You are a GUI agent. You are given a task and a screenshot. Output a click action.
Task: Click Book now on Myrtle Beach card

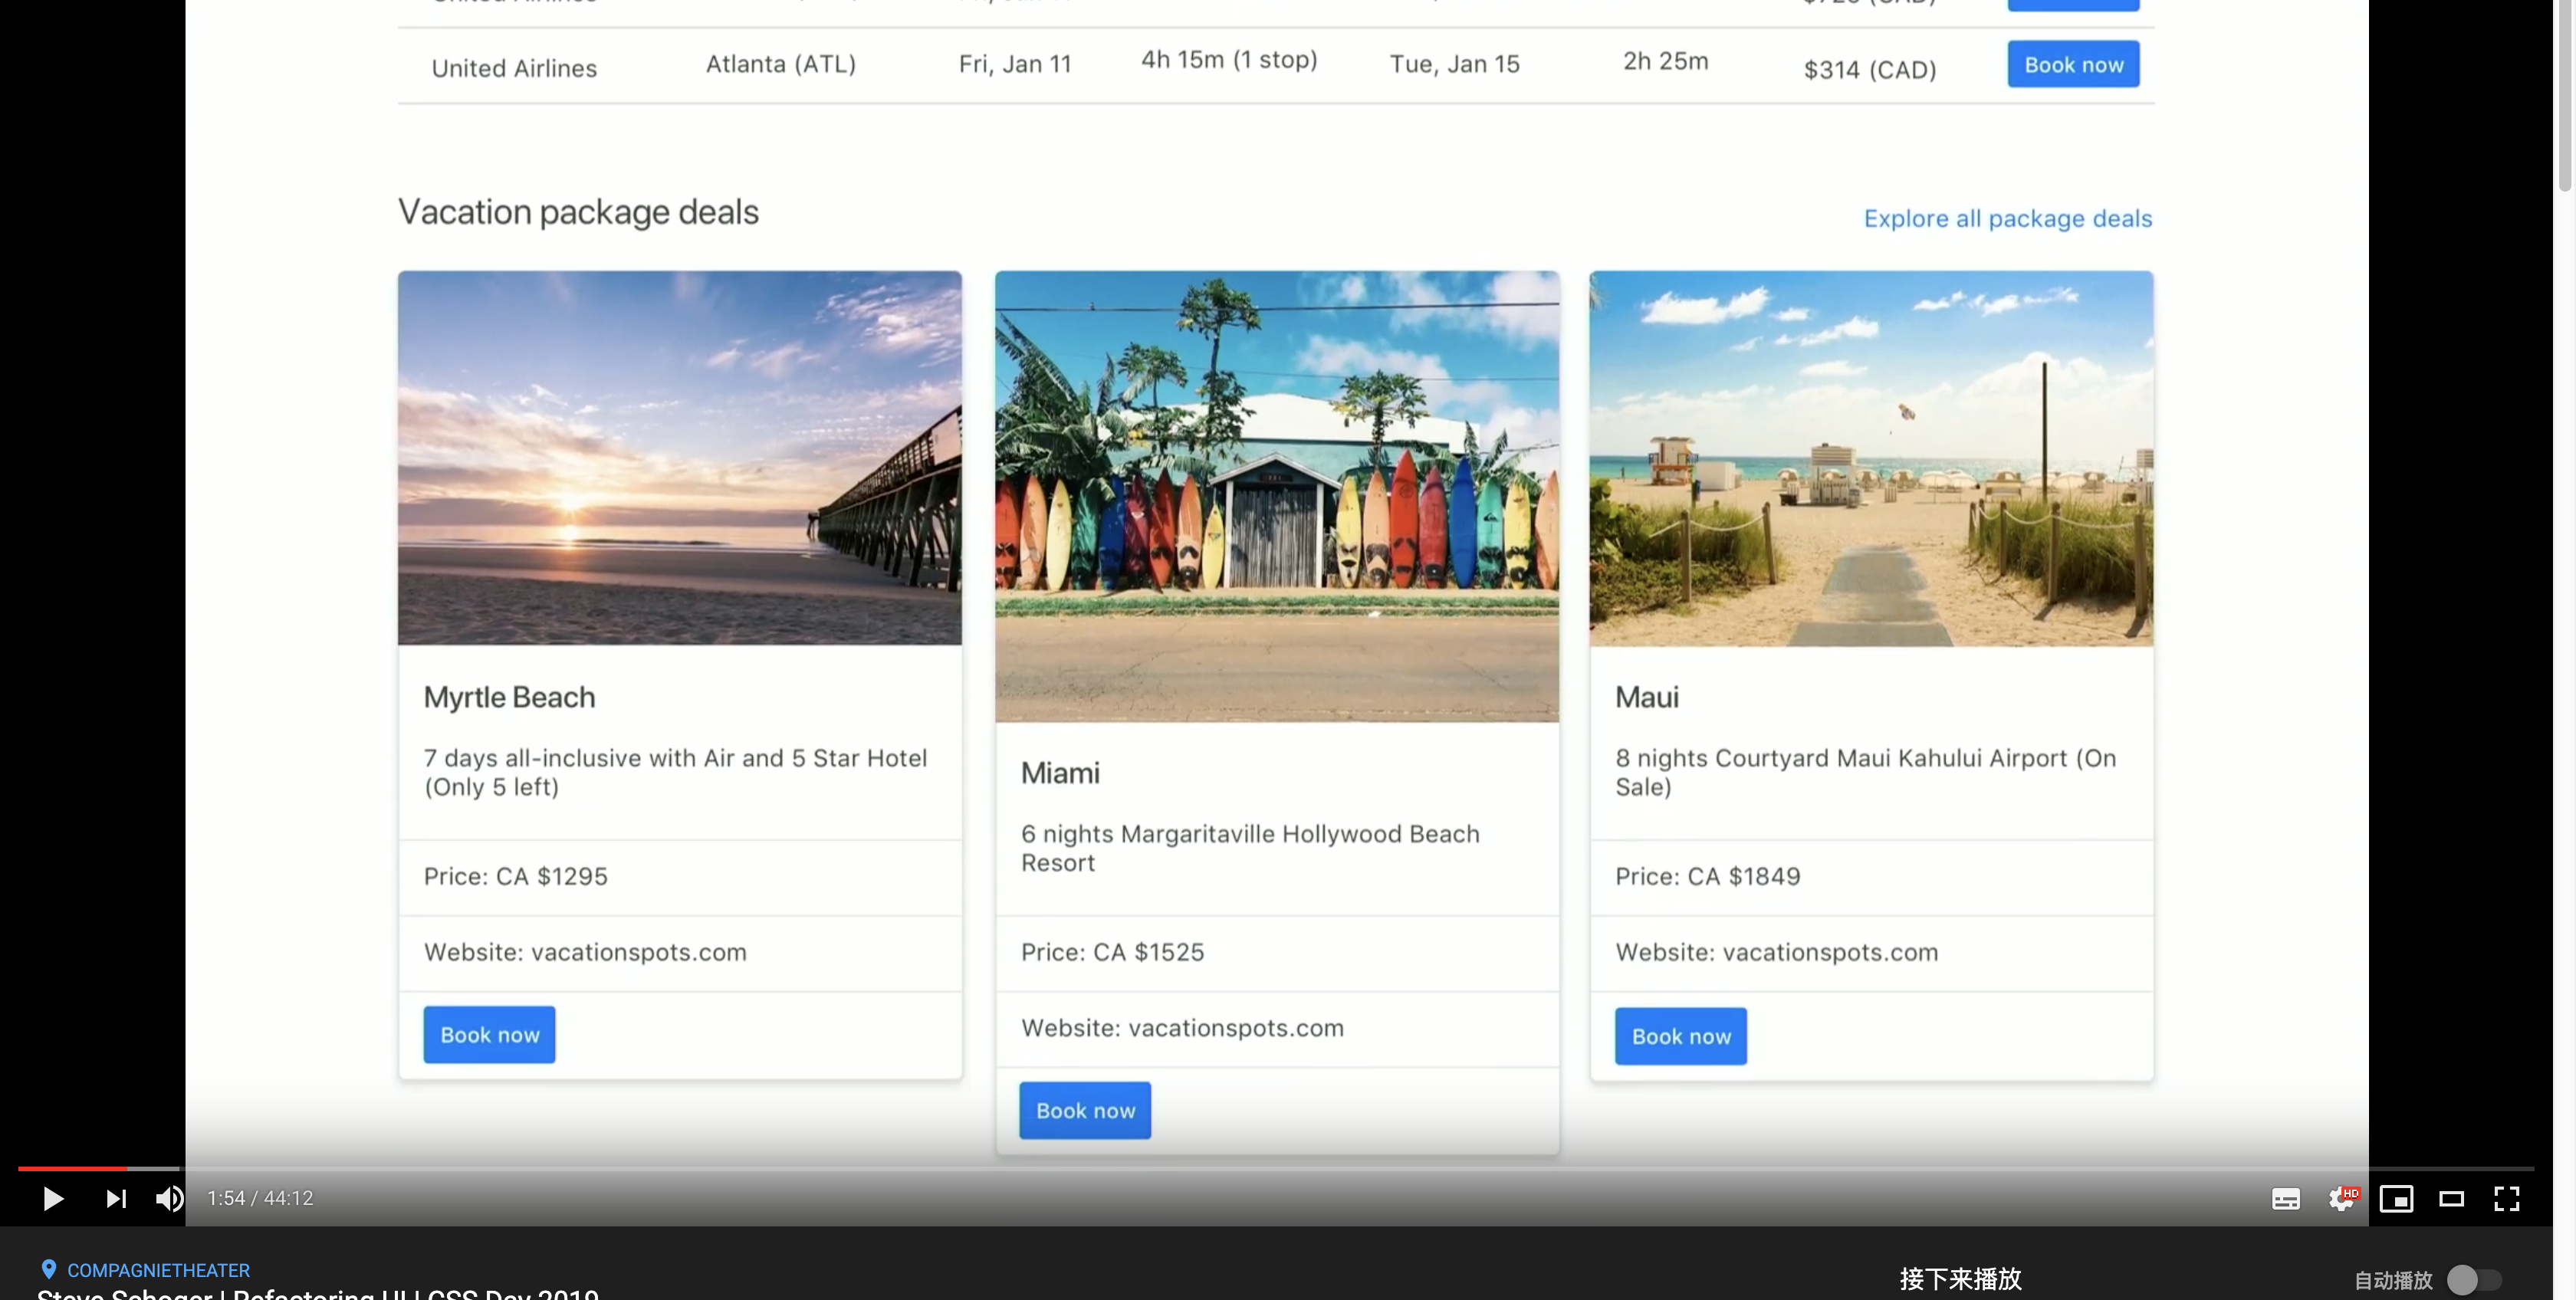[x=489, y=1034]
